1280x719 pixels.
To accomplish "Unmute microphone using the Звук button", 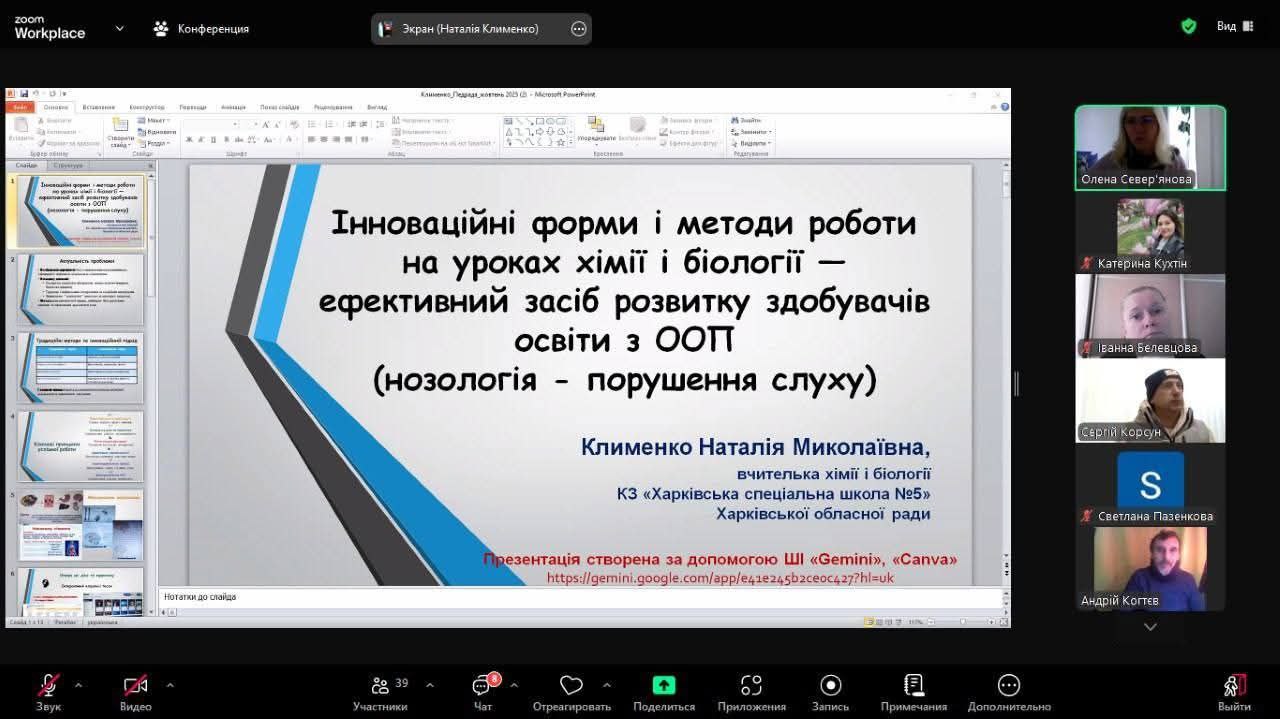I will [48, 686].
